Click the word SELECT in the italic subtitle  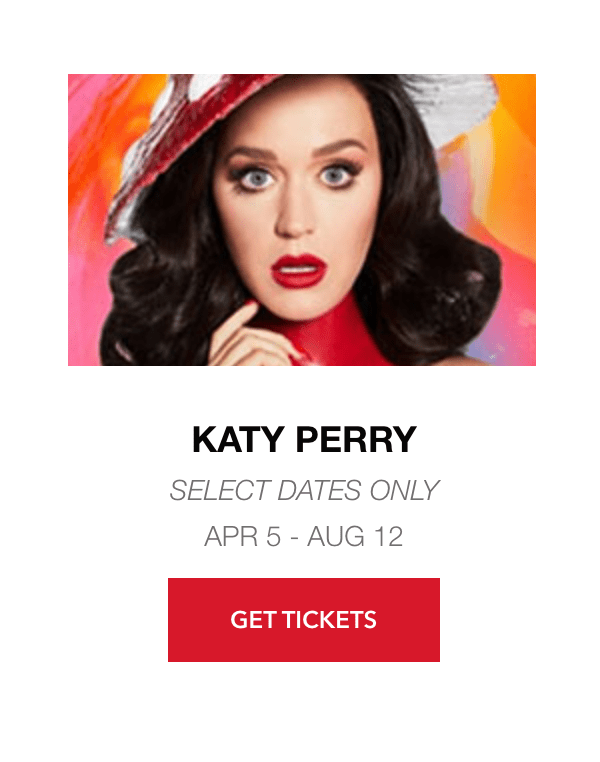coord(221,490)
